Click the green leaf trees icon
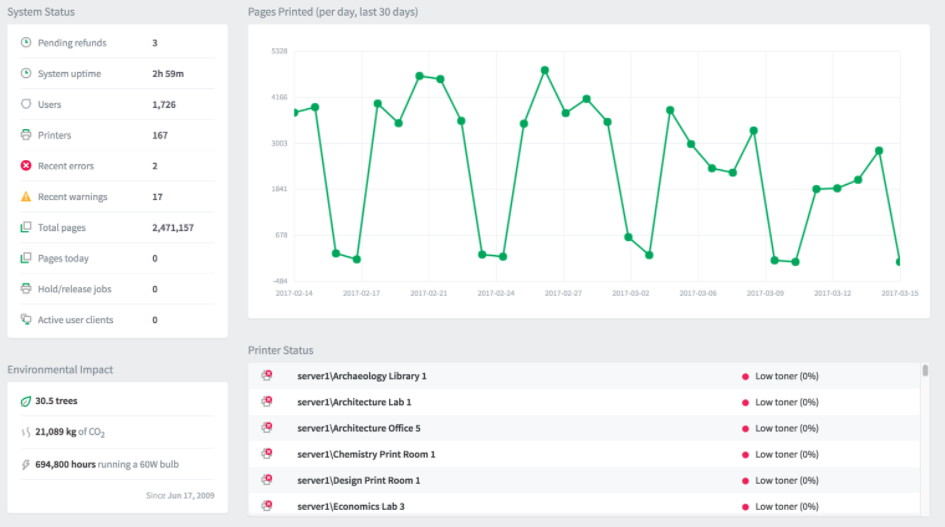The width and height of the screenshot is (945, 527). point(26,401)
